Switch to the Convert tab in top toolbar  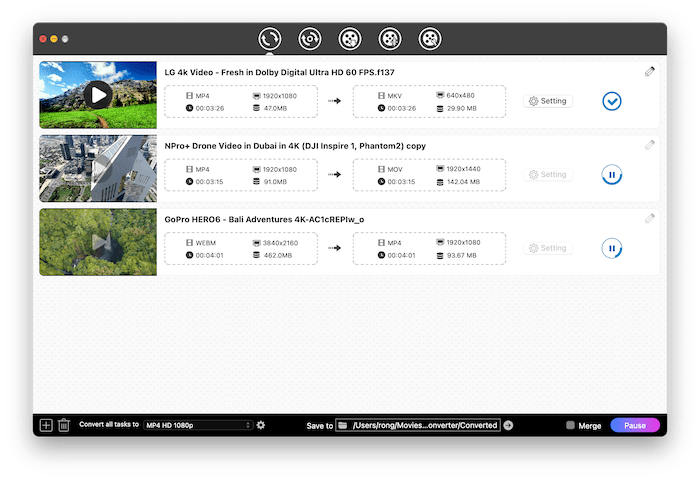tap(269, 39)
